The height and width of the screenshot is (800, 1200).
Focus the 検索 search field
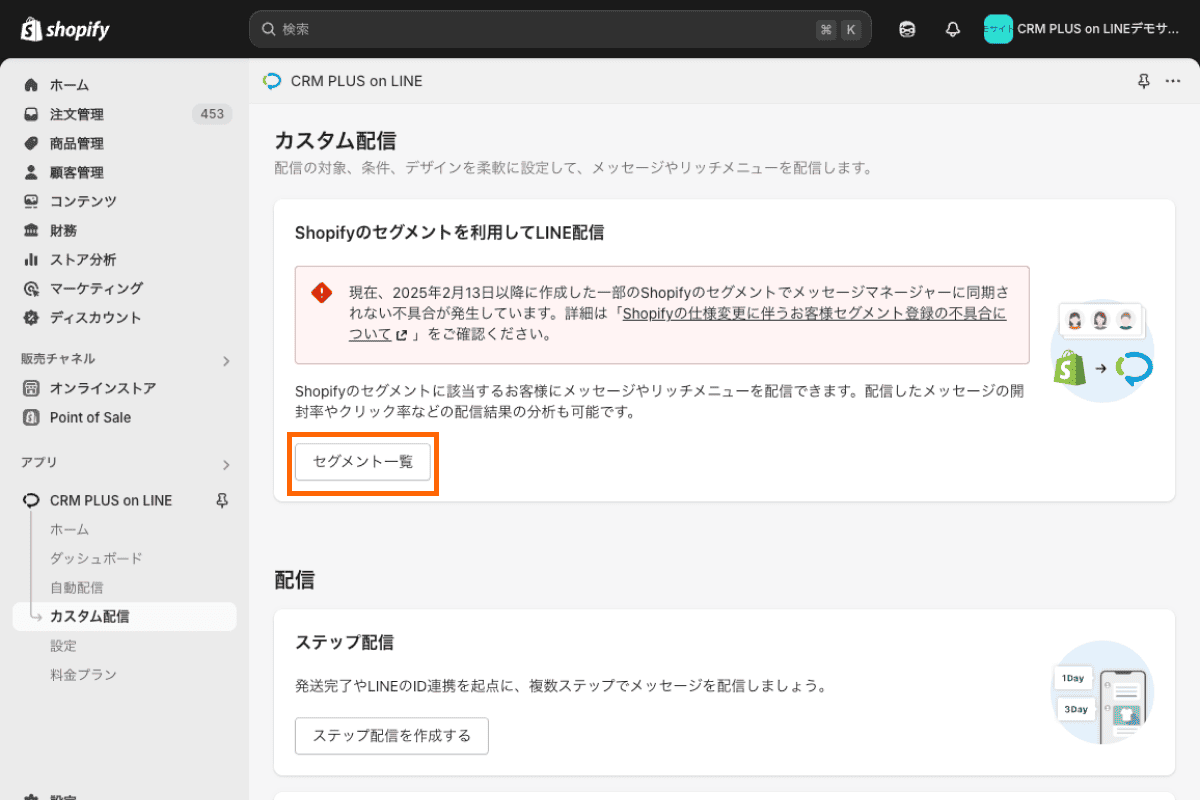[x=560, y=29]
